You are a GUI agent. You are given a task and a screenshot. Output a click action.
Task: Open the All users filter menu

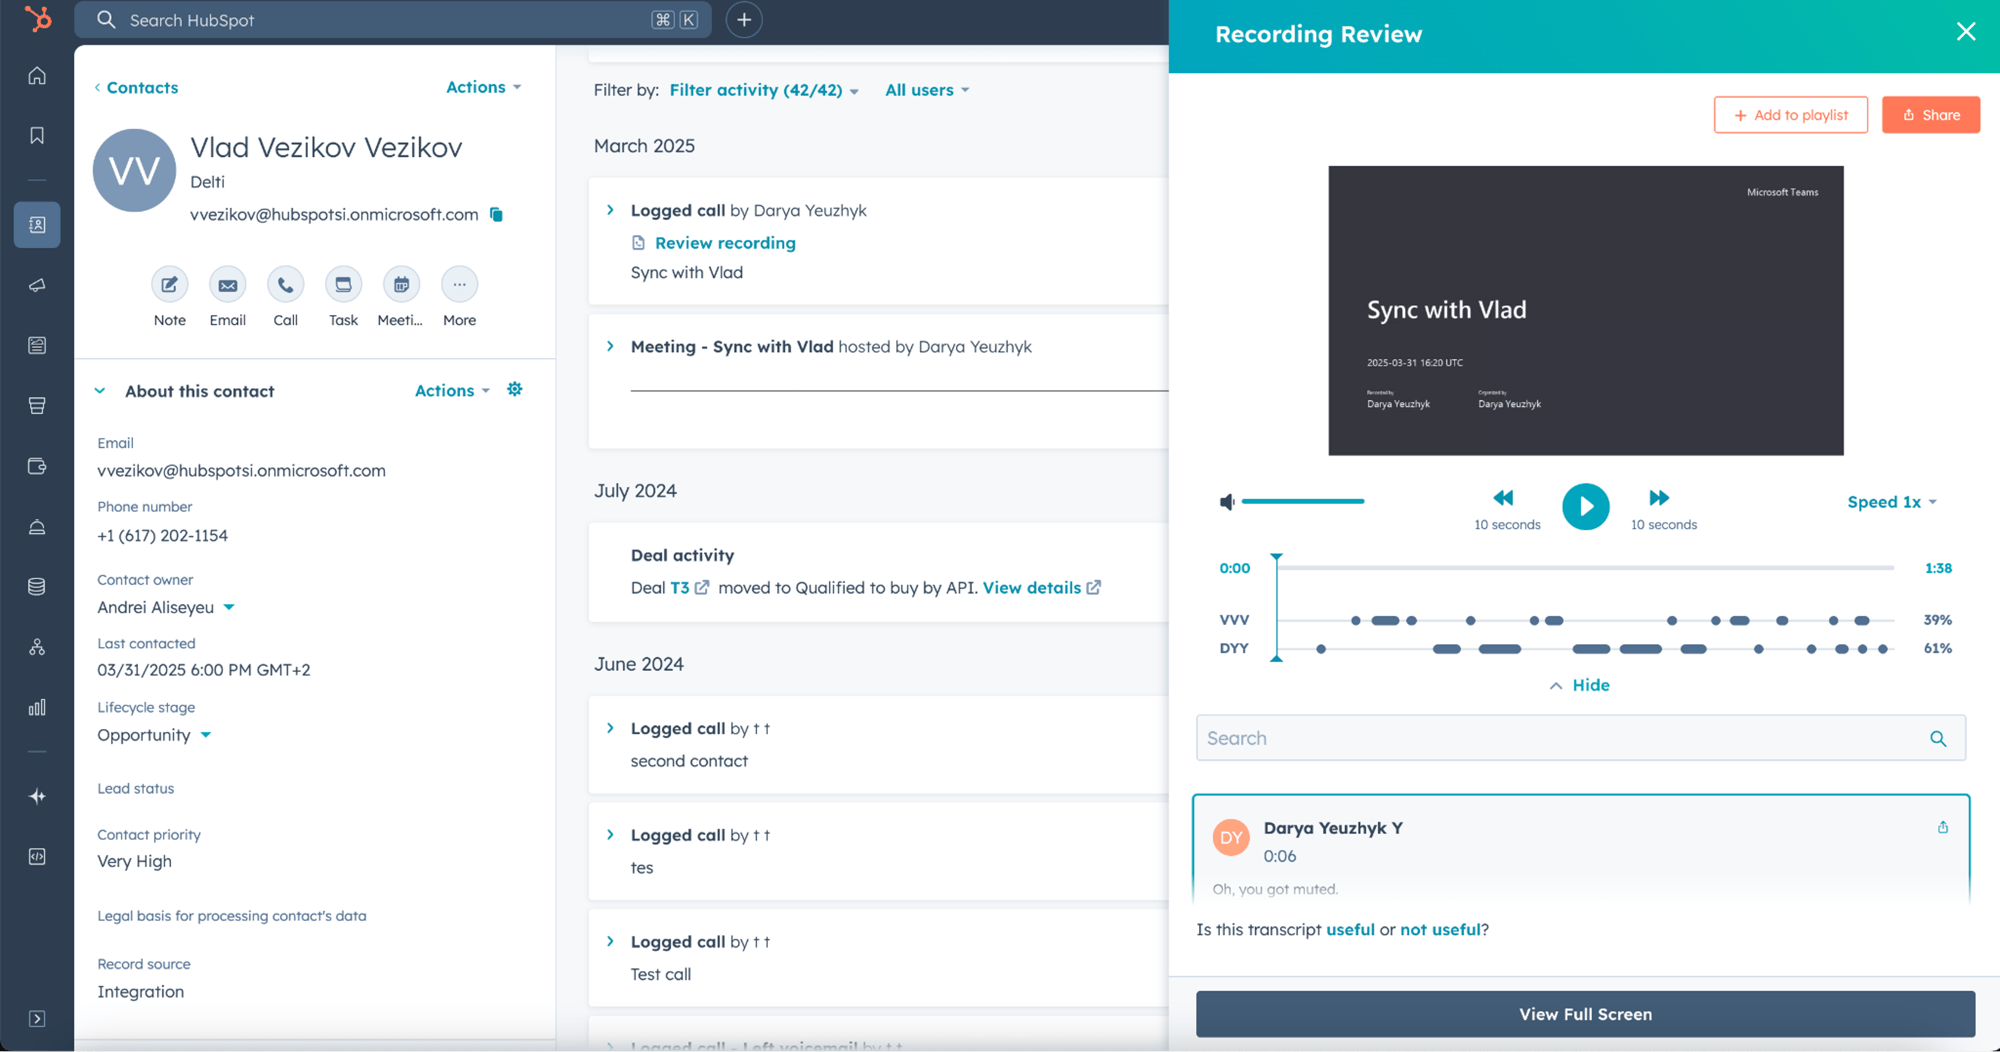point(927,90)
